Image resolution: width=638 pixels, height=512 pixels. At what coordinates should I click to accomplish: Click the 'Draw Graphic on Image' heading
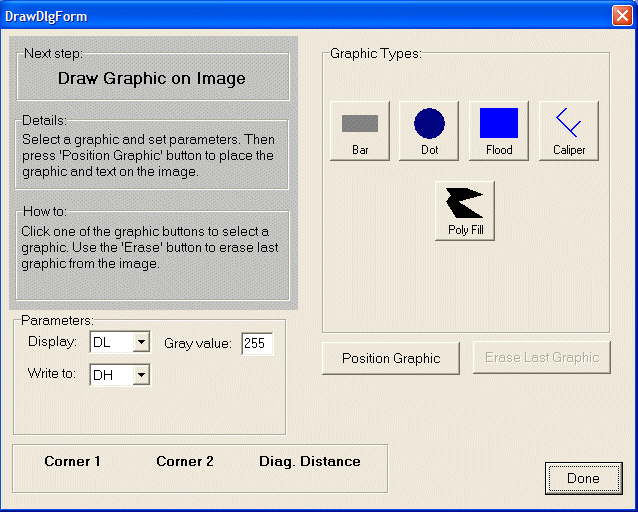151,78
